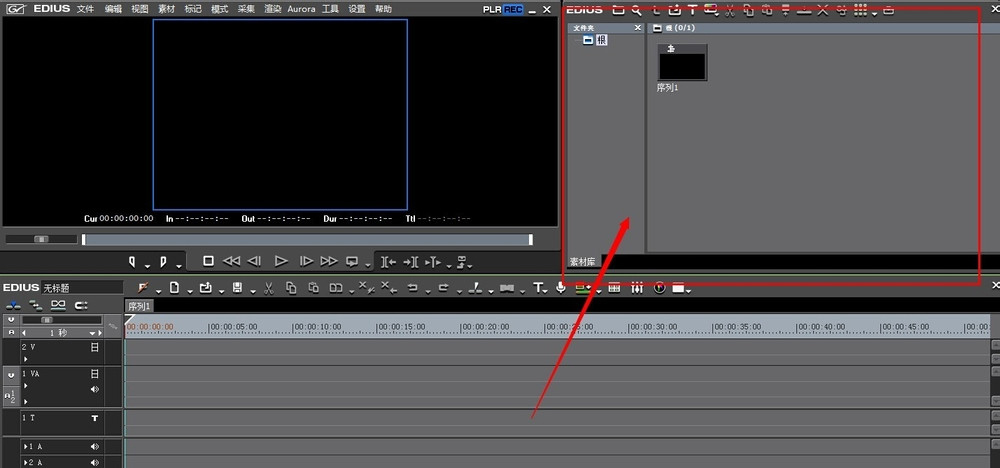Toggle video mute on track 2 V
Image resolution: width=1000 pixels, height=468 pixels.
point(94,347)
